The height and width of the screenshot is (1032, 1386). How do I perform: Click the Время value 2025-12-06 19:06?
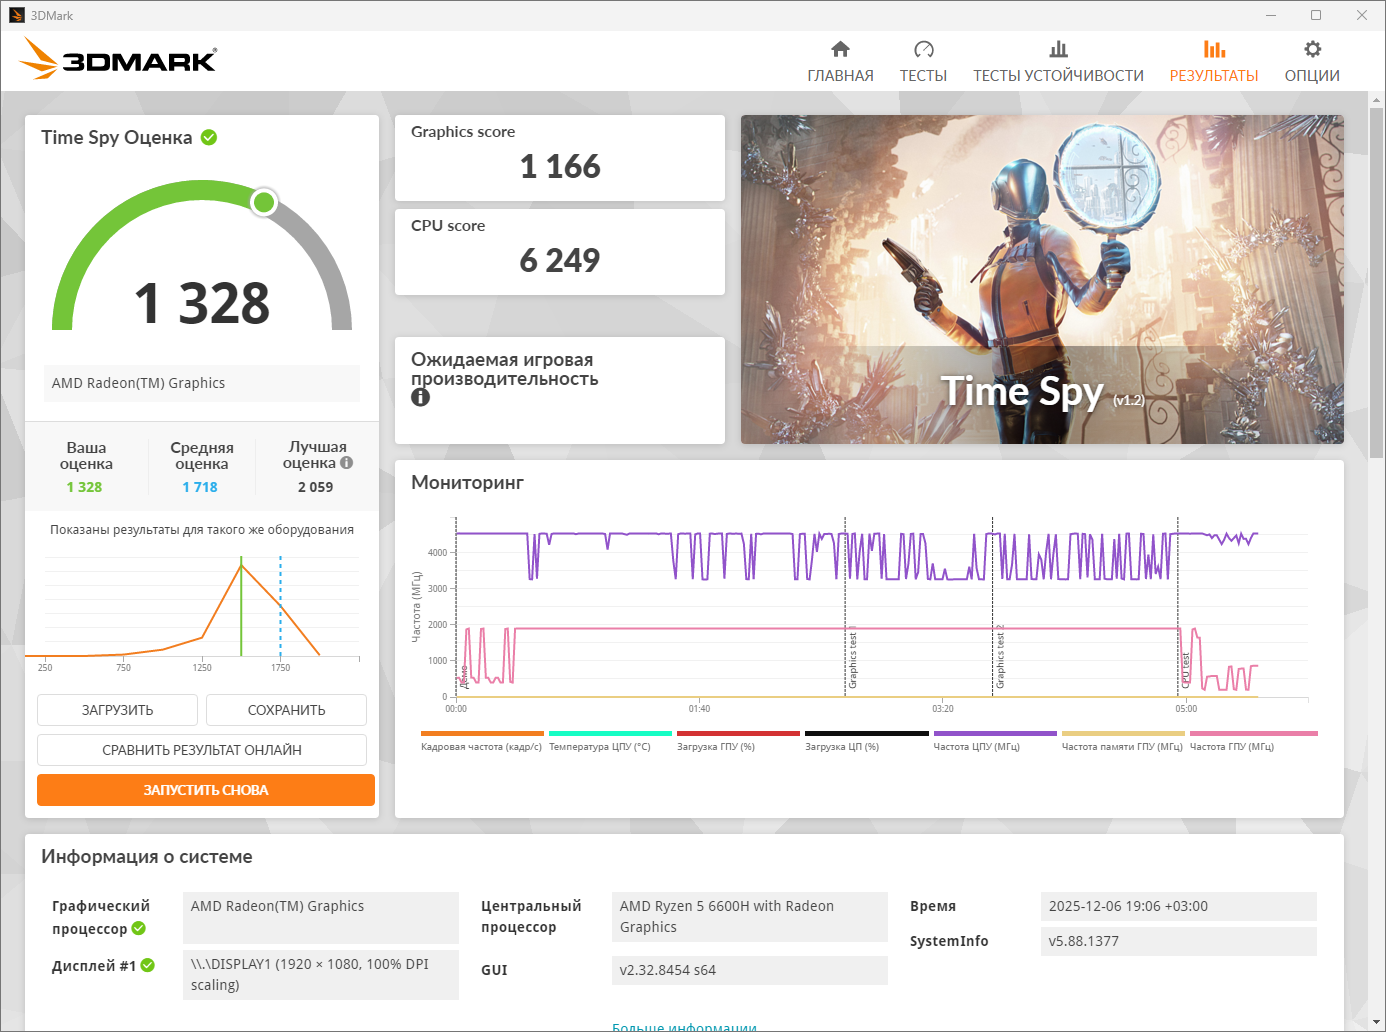tap(1179, 906)
